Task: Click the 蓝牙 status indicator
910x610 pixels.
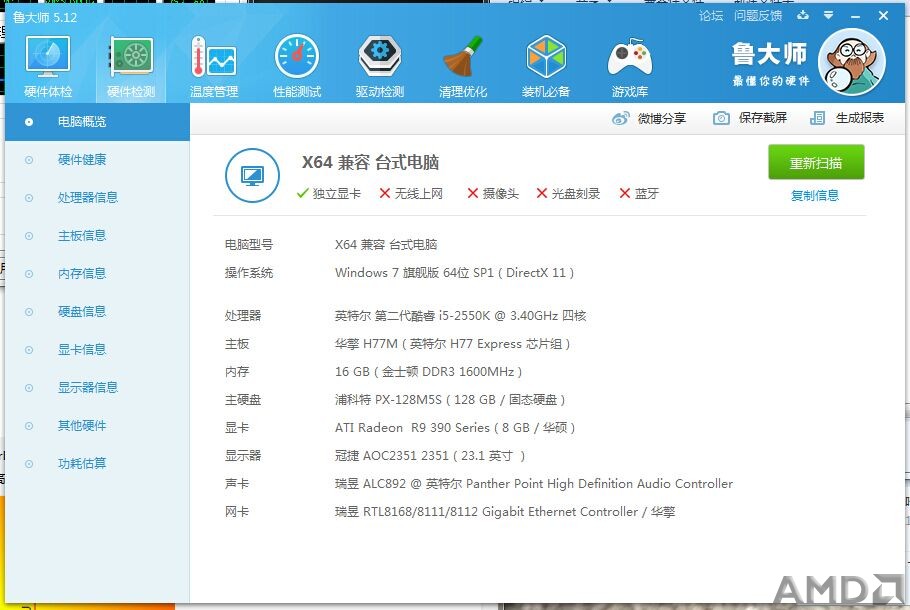Action: 639,193
